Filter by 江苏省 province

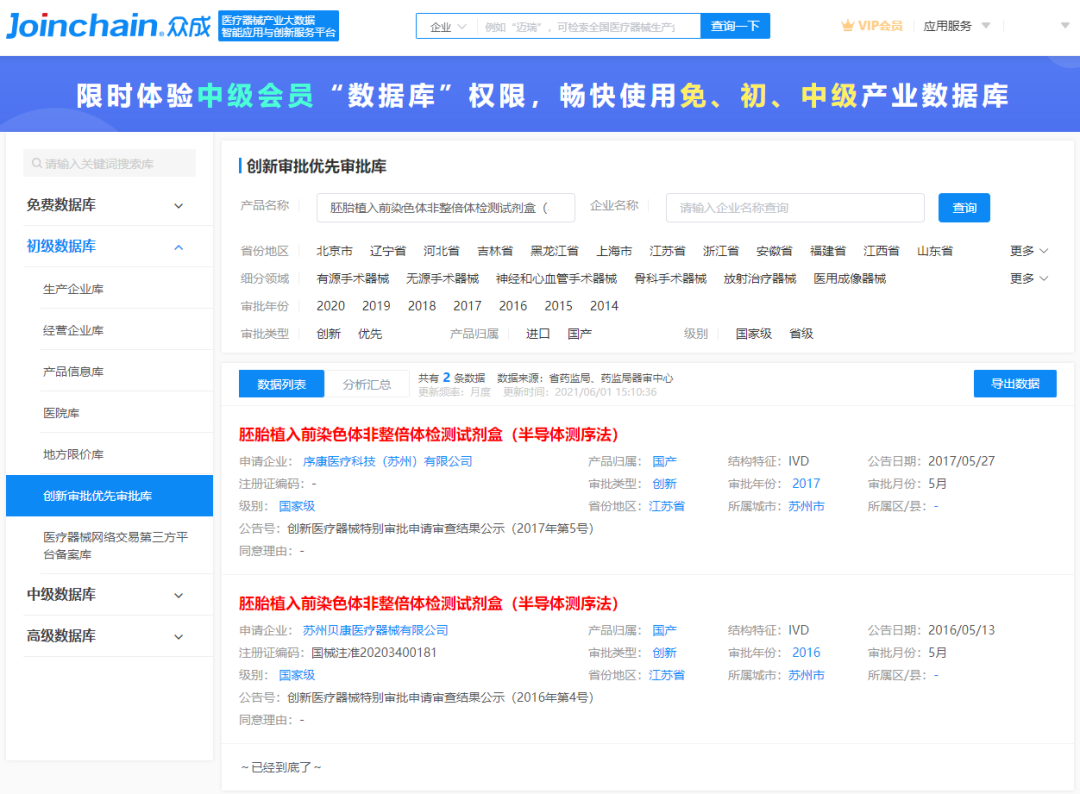click(x=667, y=251)
